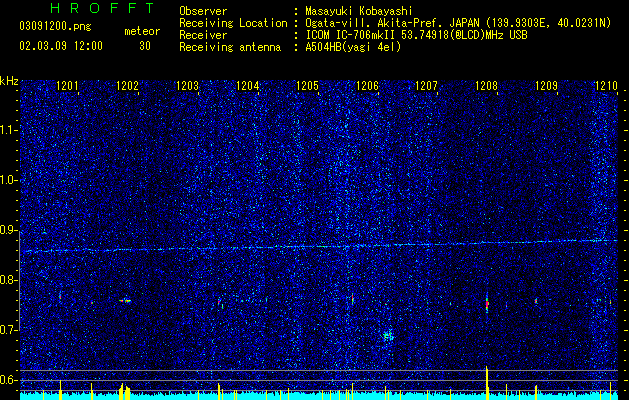Screen dimensions: 629x400
Task: Click the 1208 time marker
Action: (486, 85)
